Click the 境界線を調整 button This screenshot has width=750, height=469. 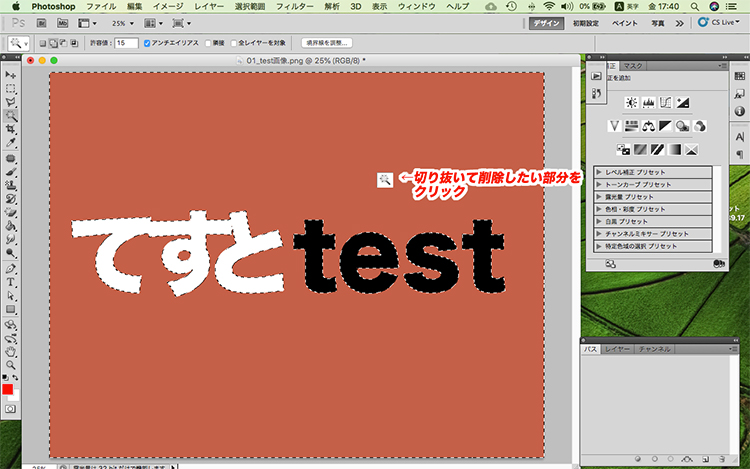coord(327,43)
